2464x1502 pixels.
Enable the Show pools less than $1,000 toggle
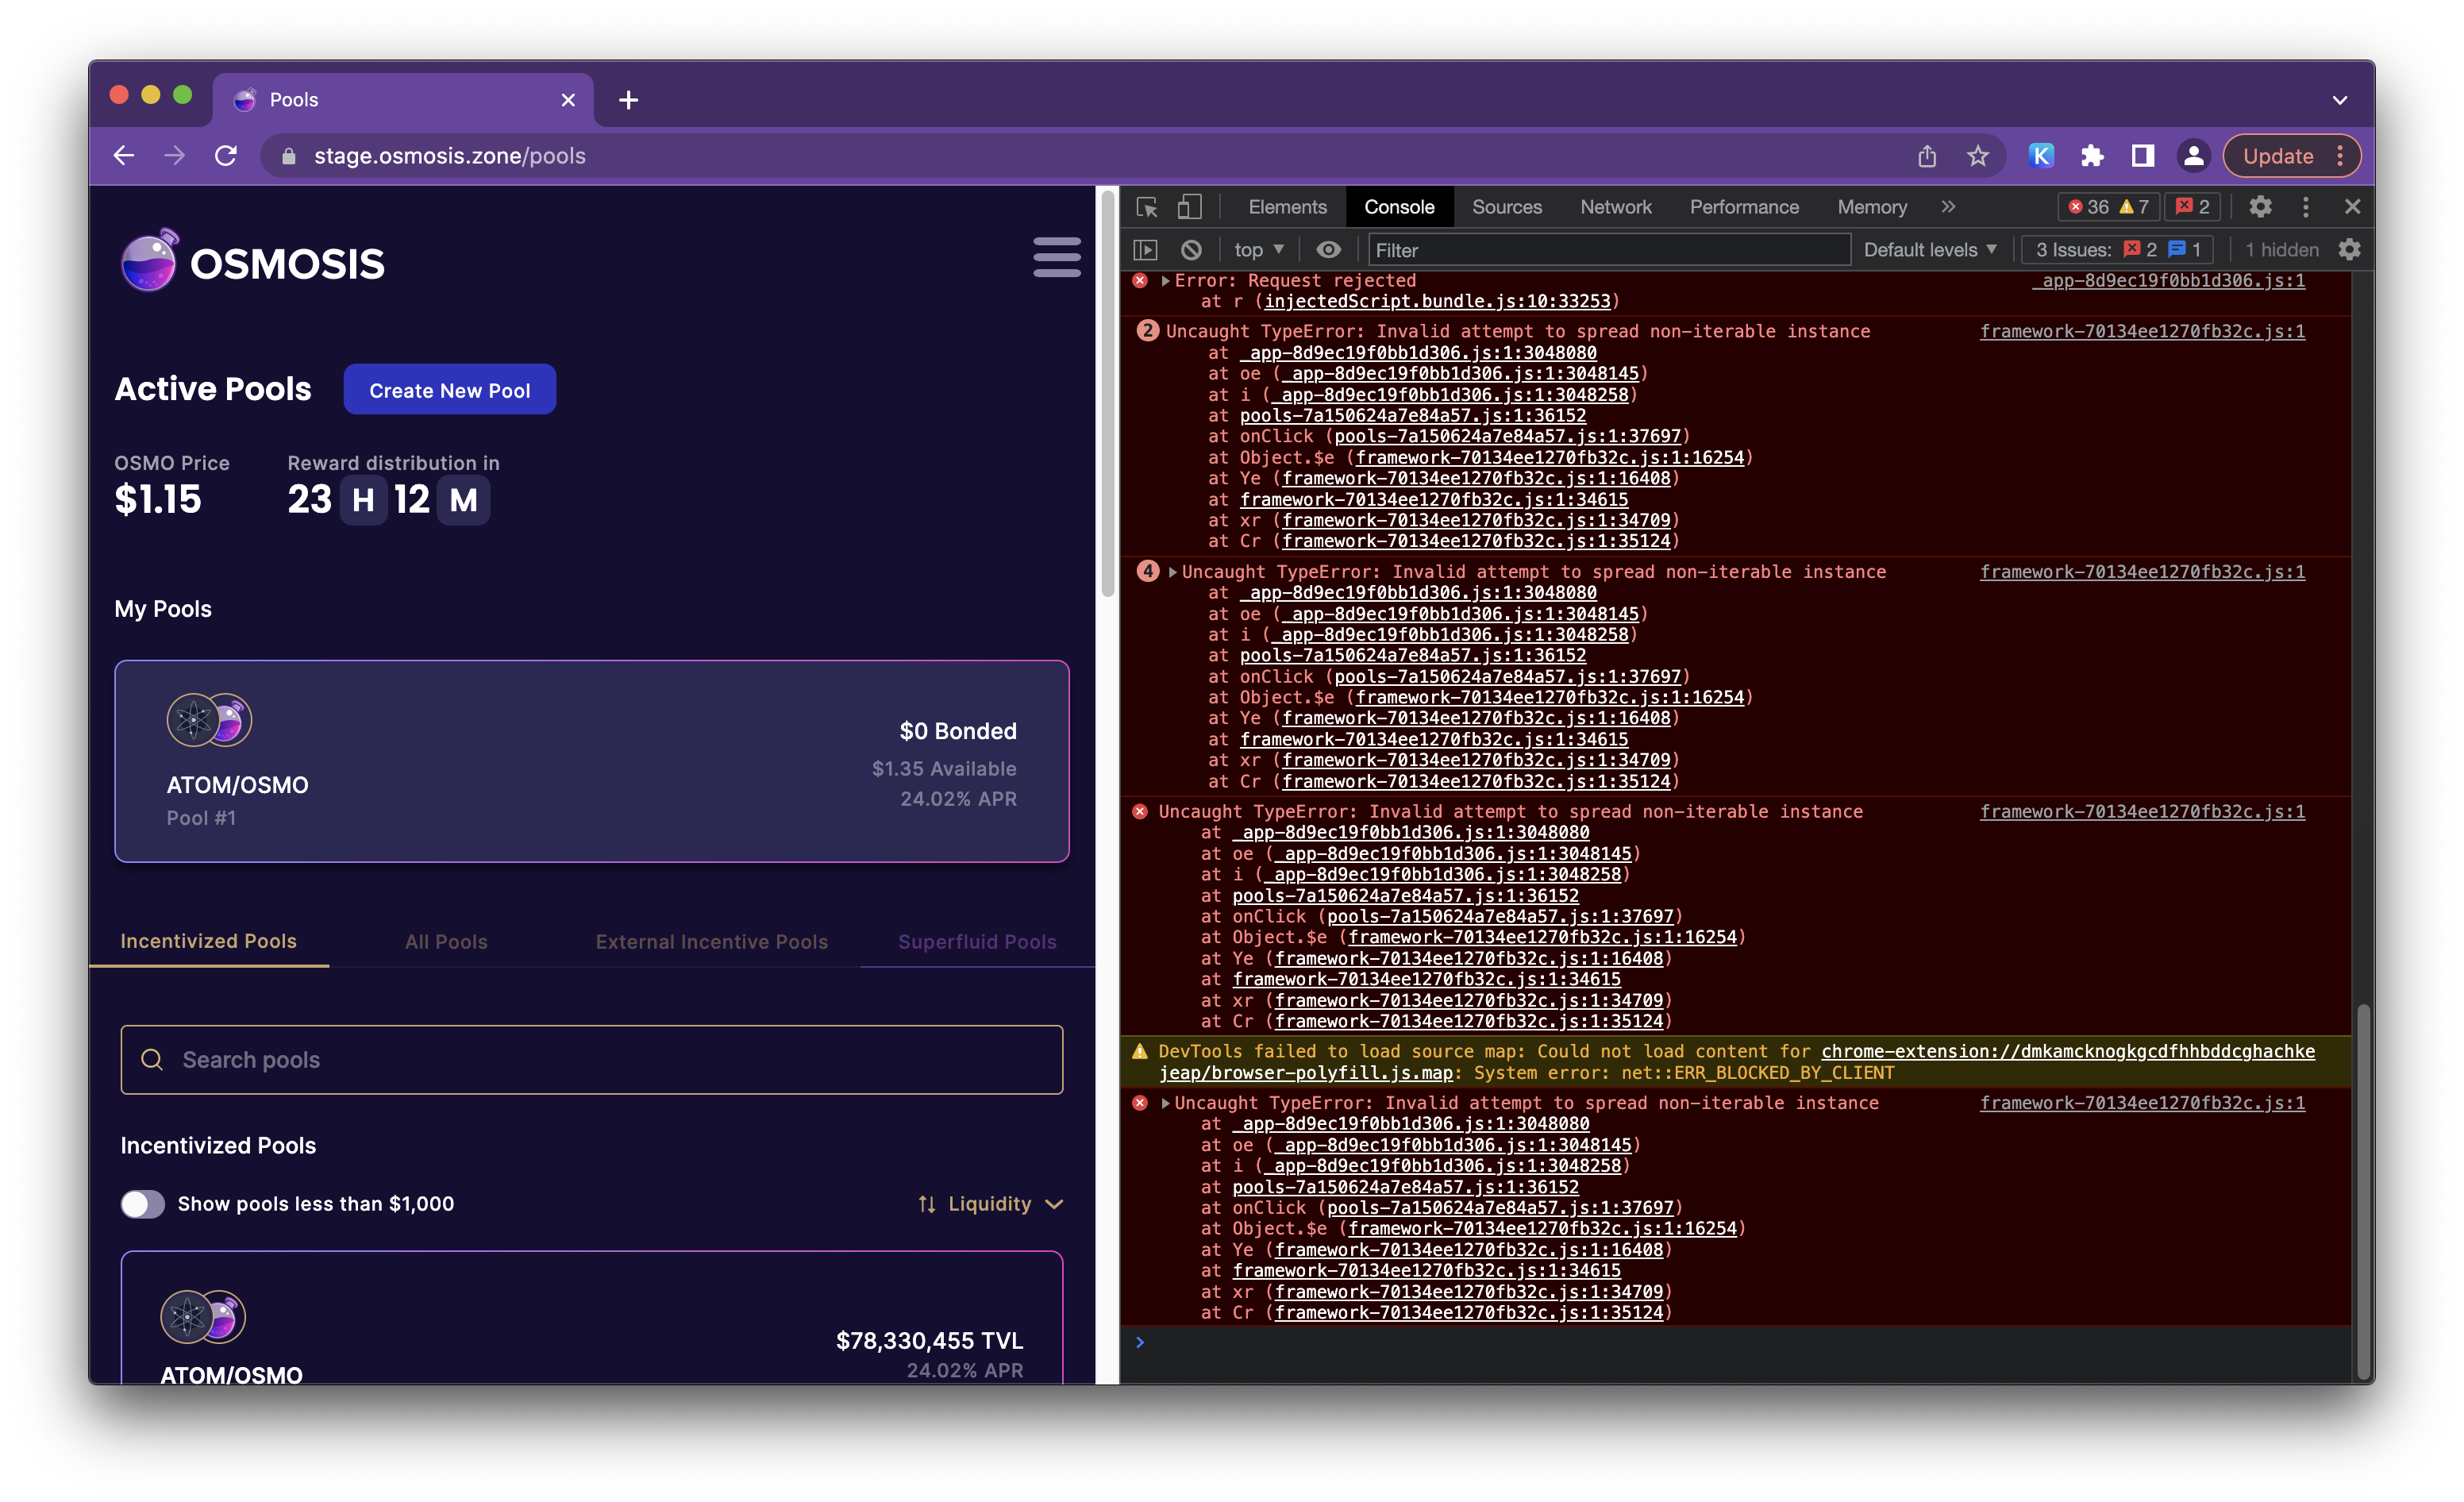[142, 1204]
